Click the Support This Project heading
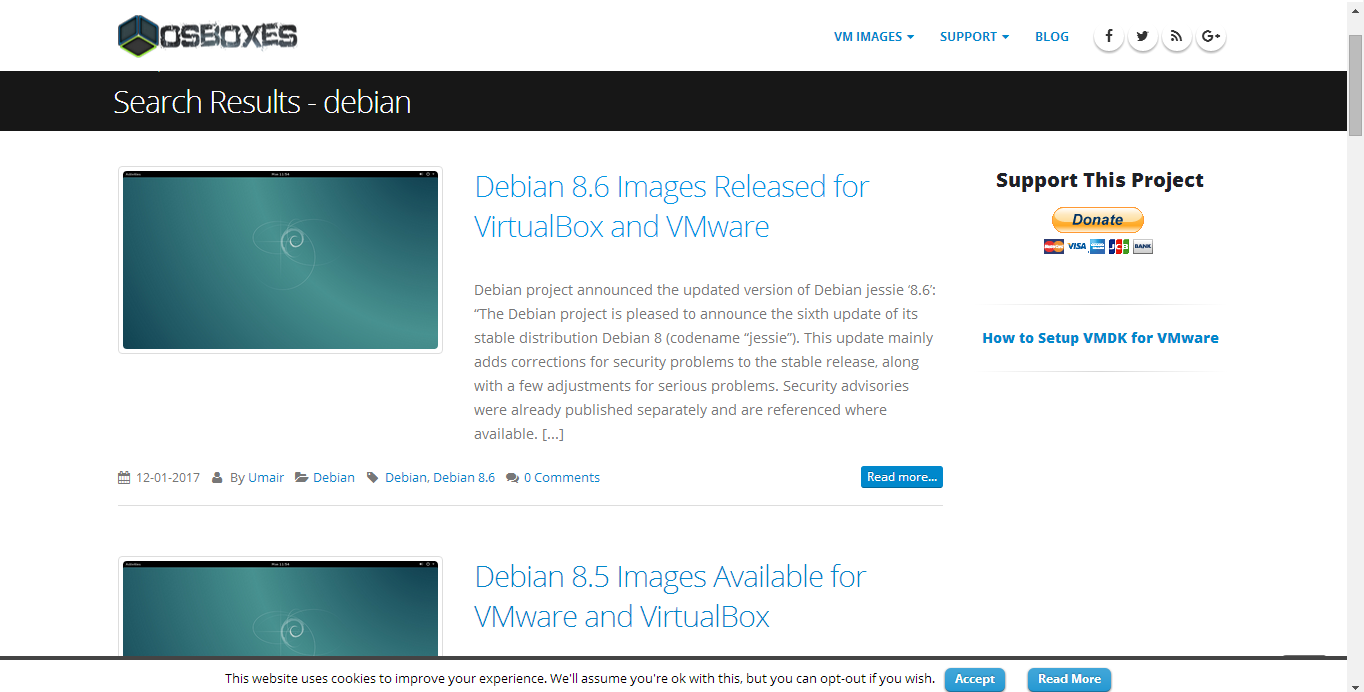The image size is (1364, 692). (1100, 180)
